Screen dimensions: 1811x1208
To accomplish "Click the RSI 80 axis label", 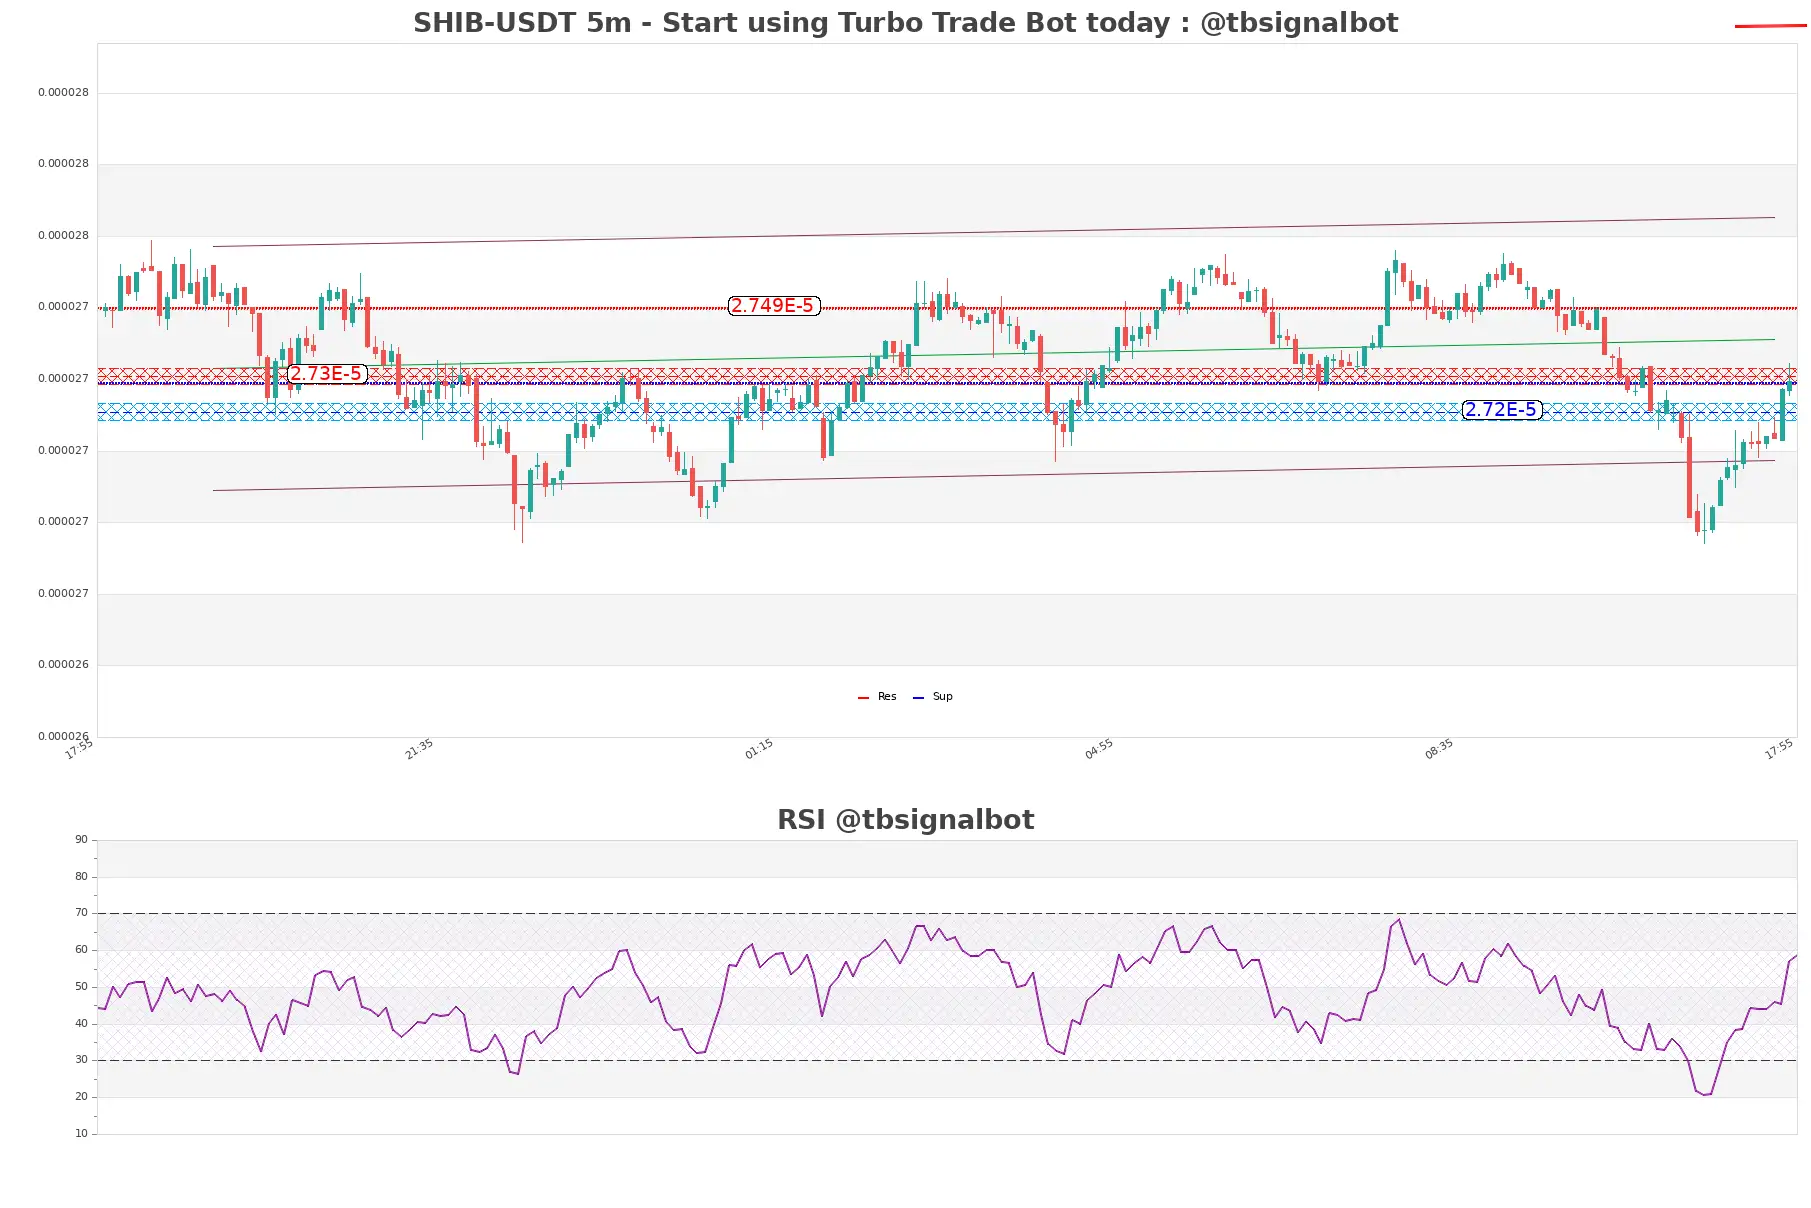I will (81, 877).
